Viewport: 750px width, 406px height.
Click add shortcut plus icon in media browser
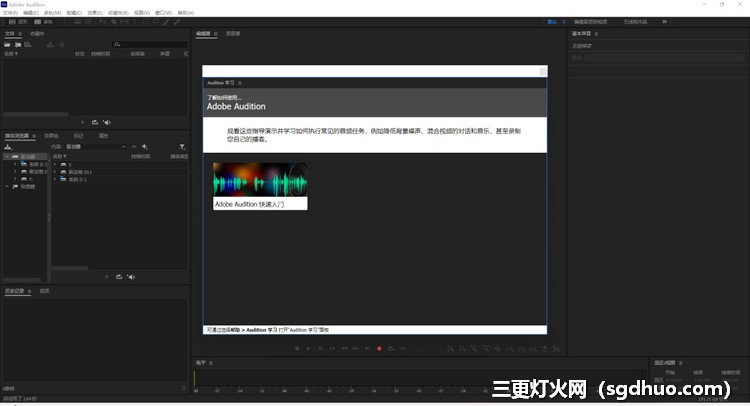click(144, 147)
